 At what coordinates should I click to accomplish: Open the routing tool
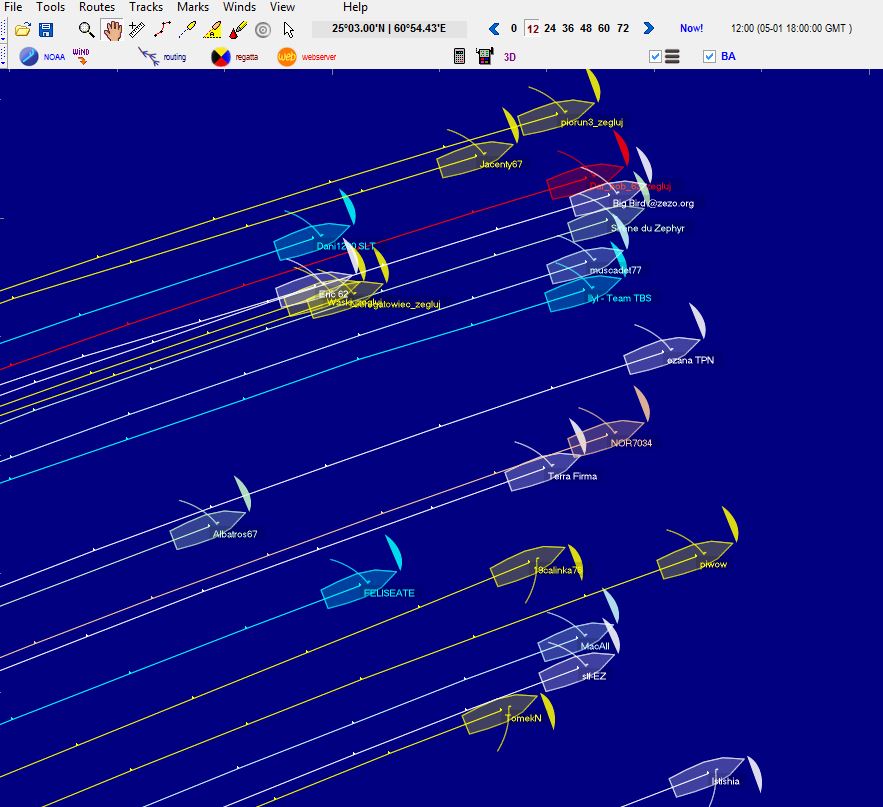(x=161, y=57)
